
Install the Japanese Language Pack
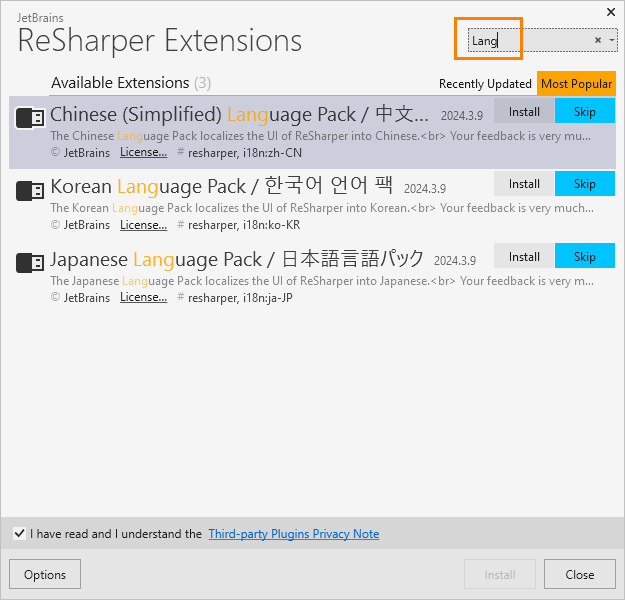click(x=524, y=256)
